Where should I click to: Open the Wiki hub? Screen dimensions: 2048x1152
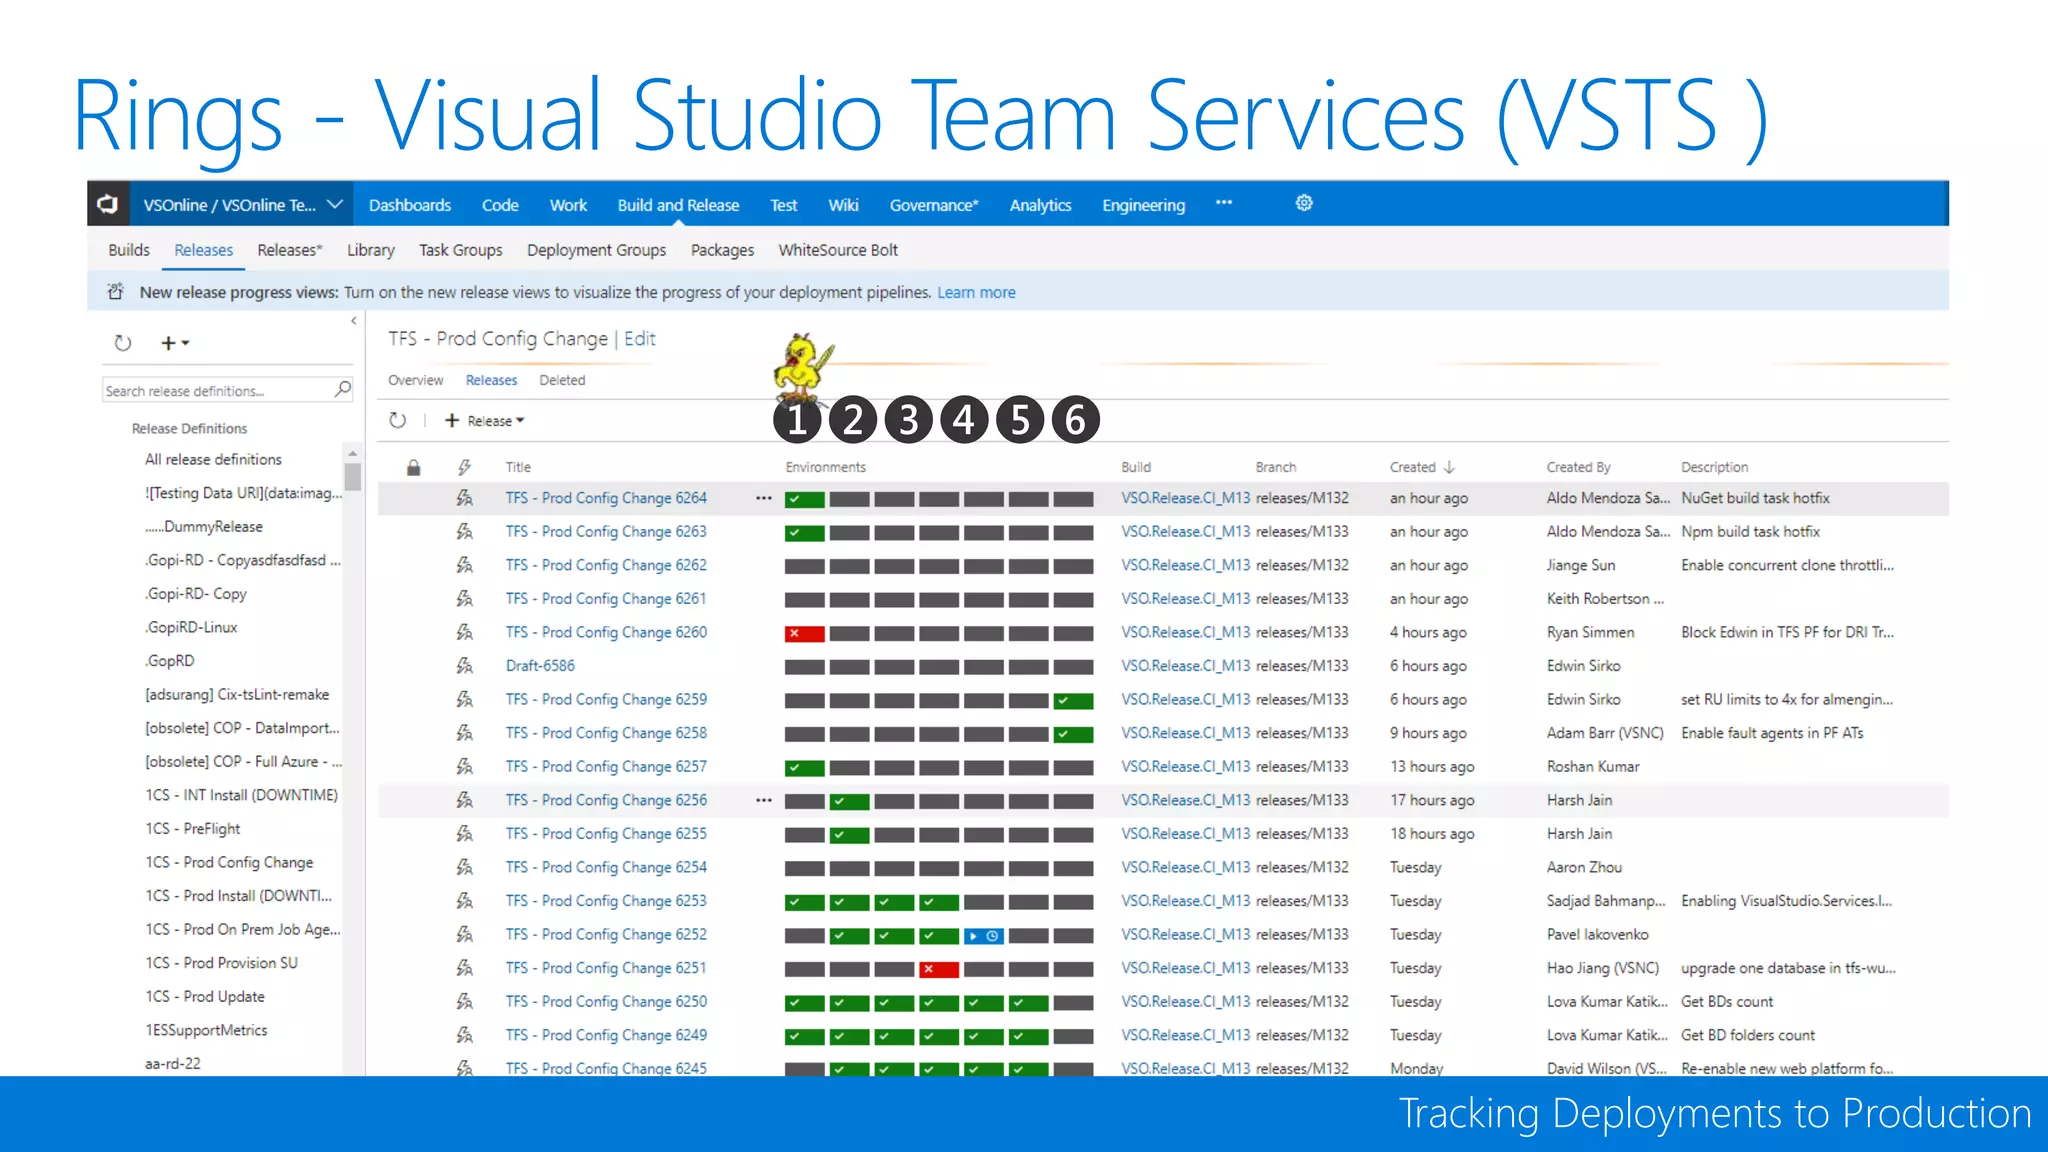[x=843, y=205]
